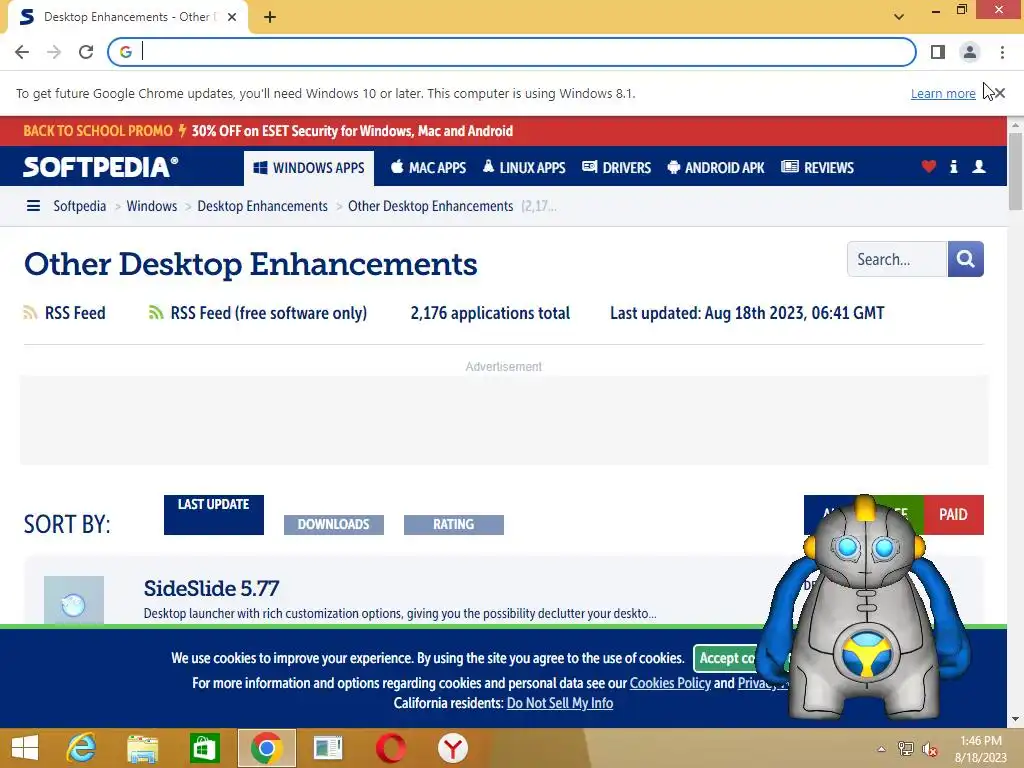Open the Android APK section
Screen dimensions: 1024x768
click(x=716, y=168)
